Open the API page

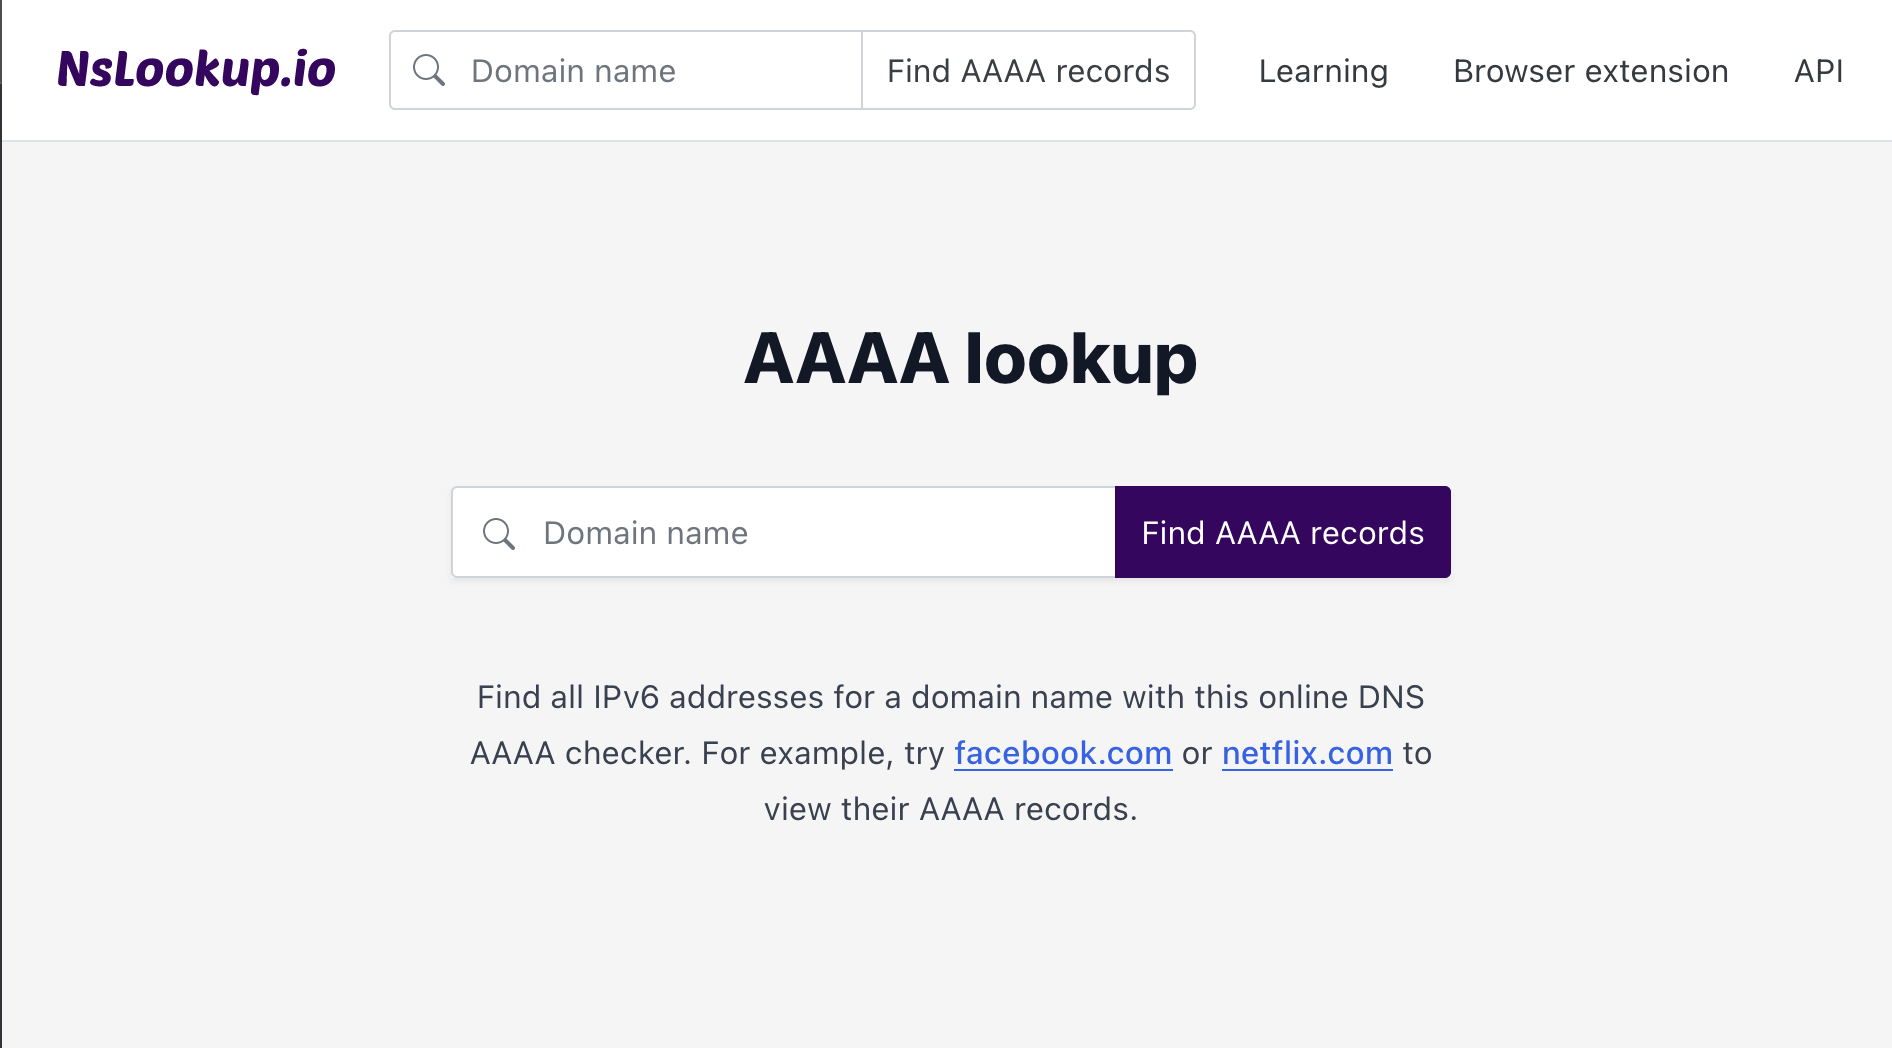point(1818,70)
